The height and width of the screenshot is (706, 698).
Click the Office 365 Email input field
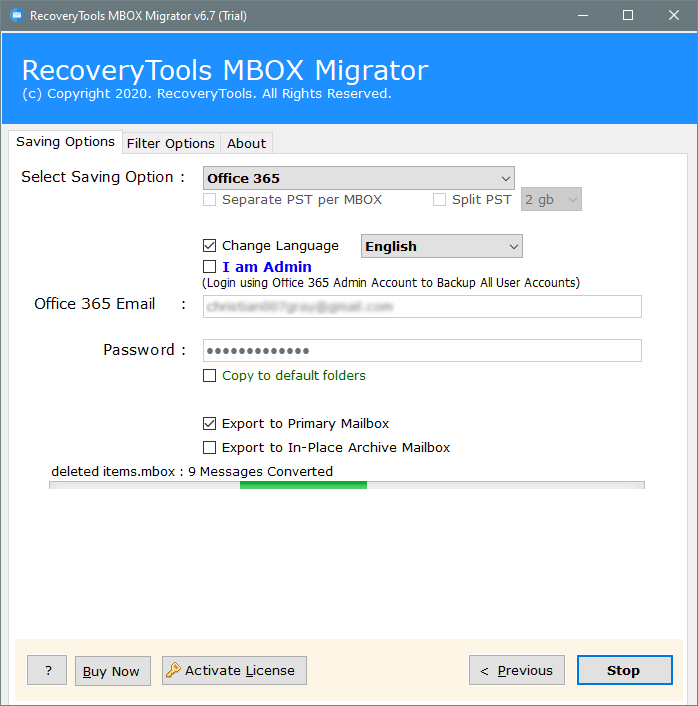pyautogui.click(x=422, y=307)
